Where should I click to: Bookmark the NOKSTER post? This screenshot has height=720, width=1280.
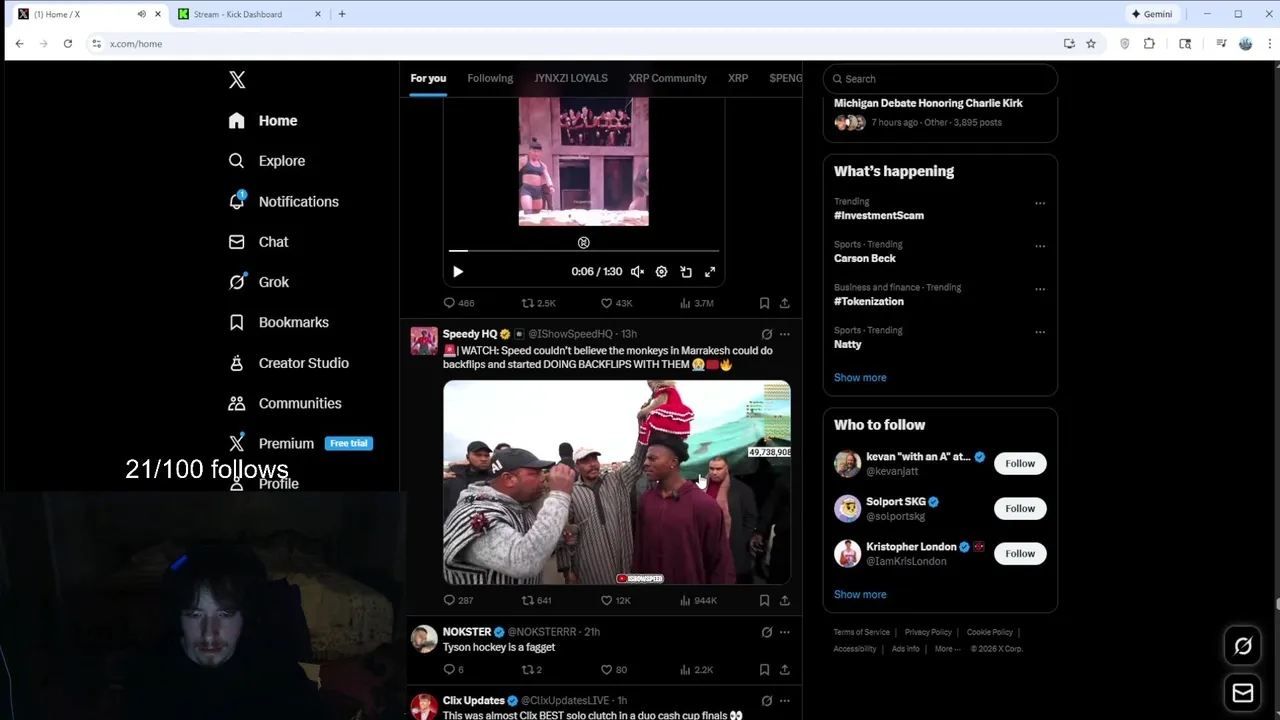[764, 669]
